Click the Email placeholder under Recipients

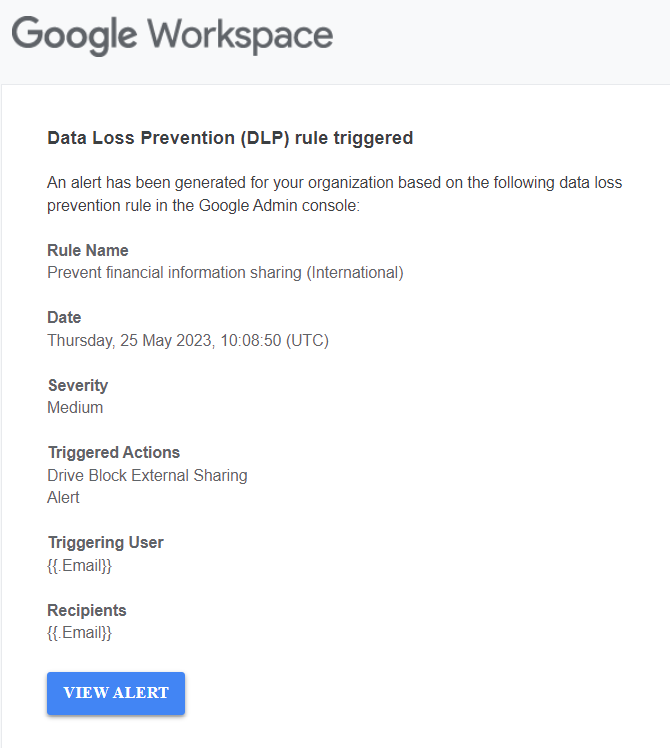(x=79, y=633)
